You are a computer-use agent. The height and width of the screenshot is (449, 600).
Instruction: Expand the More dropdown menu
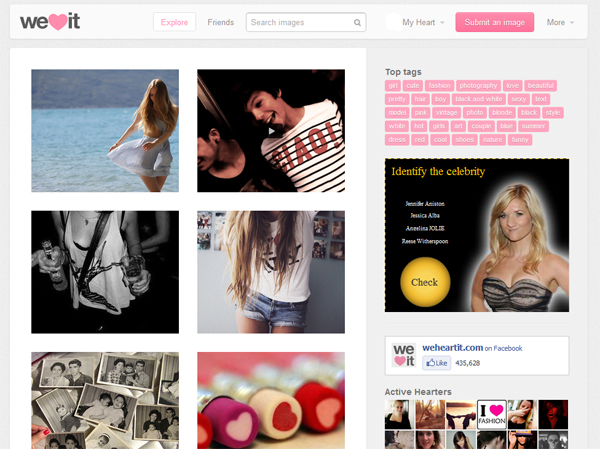pos(560,23)
